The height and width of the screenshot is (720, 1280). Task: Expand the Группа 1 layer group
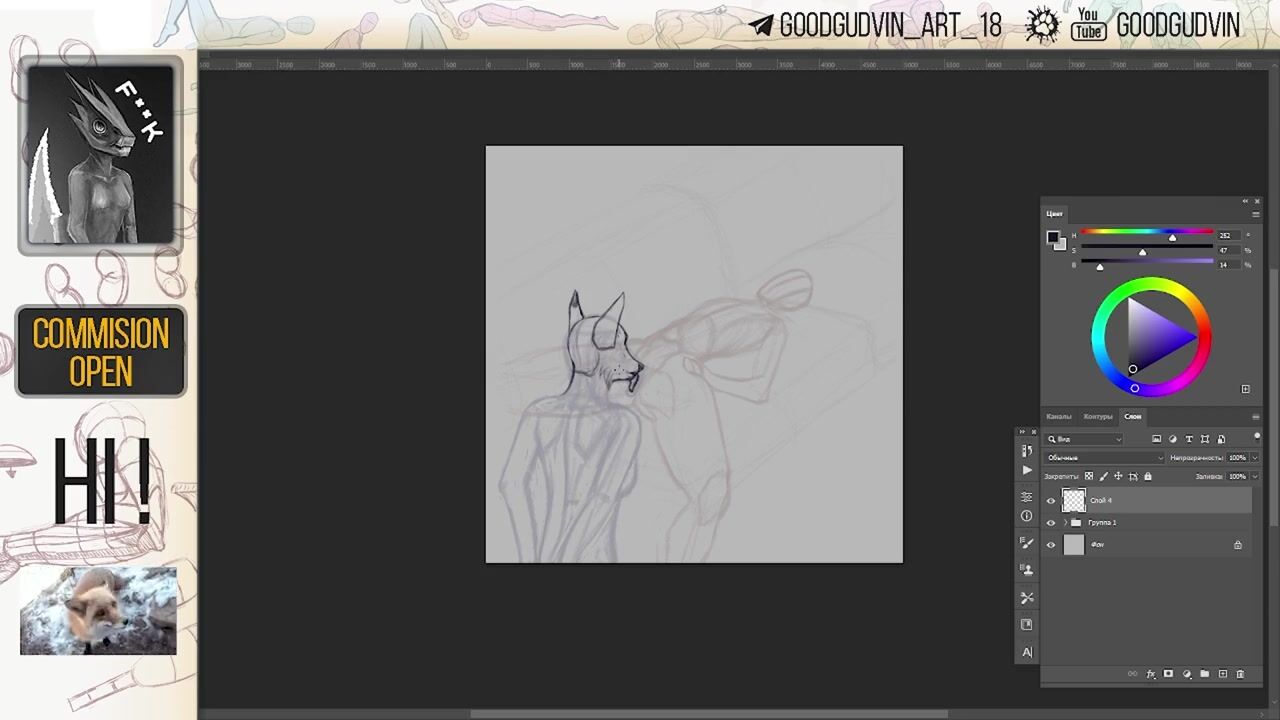[x=1065, y=523]
